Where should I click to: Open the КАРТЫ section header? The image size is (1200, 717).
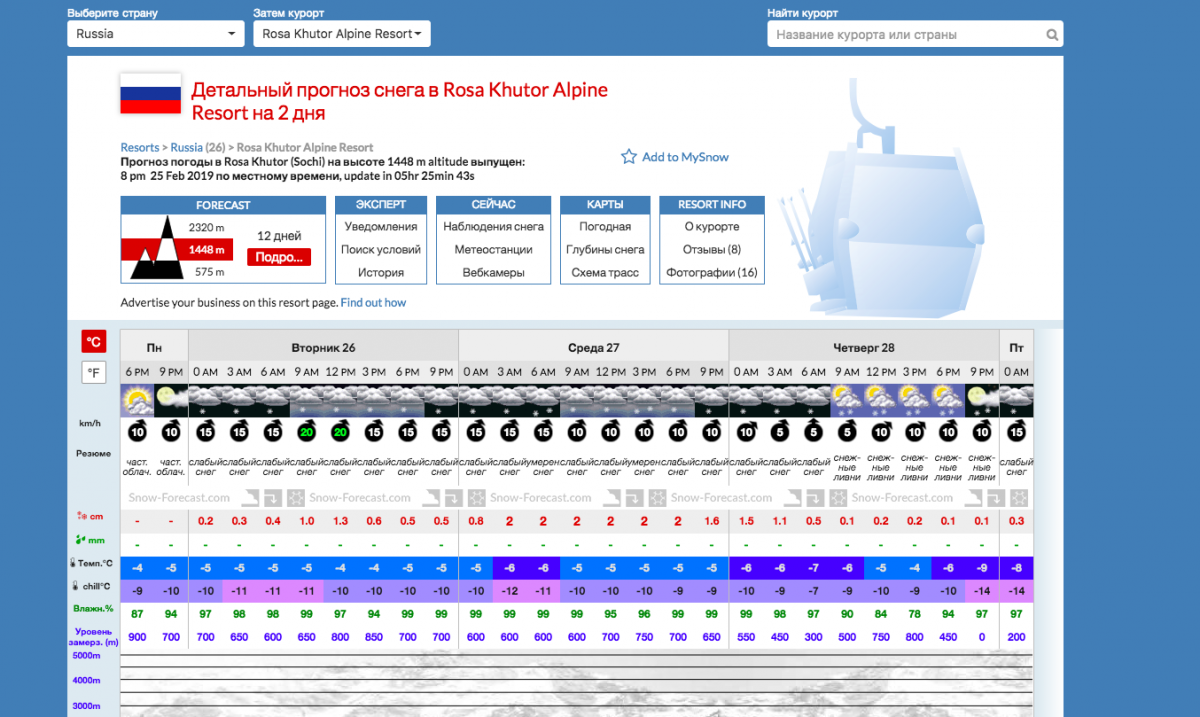pos(605,205)
